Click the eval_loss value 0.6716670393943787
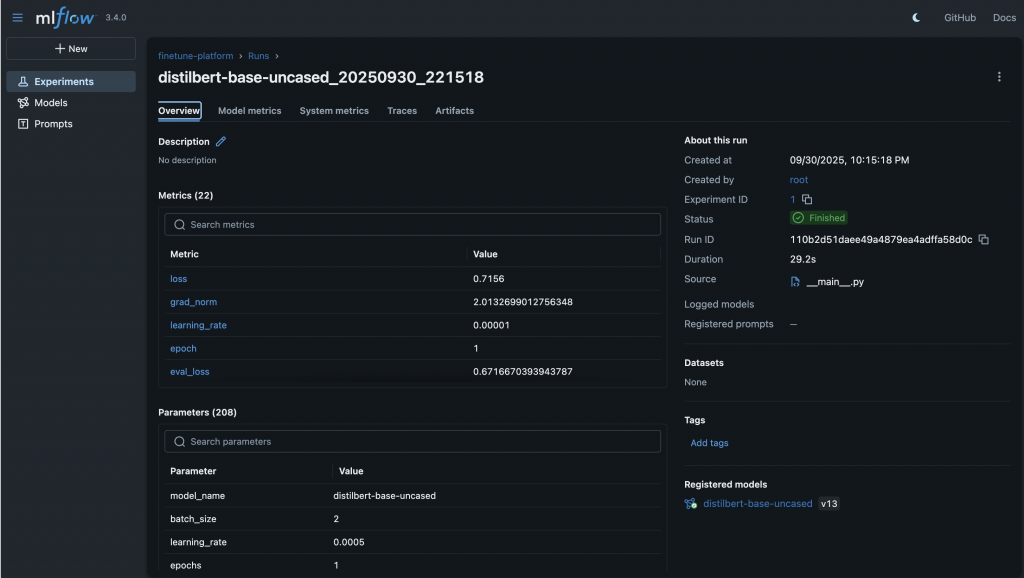This screenshot has width=1024, height=578. (x=522, y=372)
